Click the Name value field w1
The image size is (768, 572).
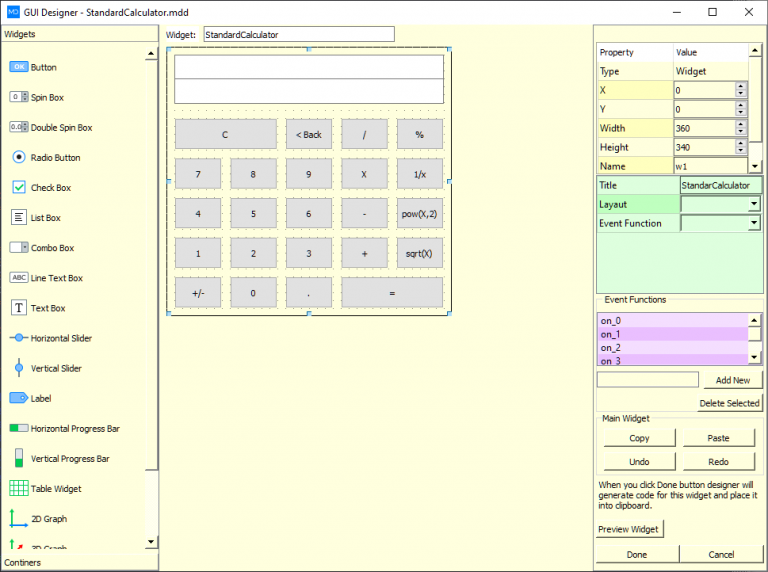coord(711,166)
